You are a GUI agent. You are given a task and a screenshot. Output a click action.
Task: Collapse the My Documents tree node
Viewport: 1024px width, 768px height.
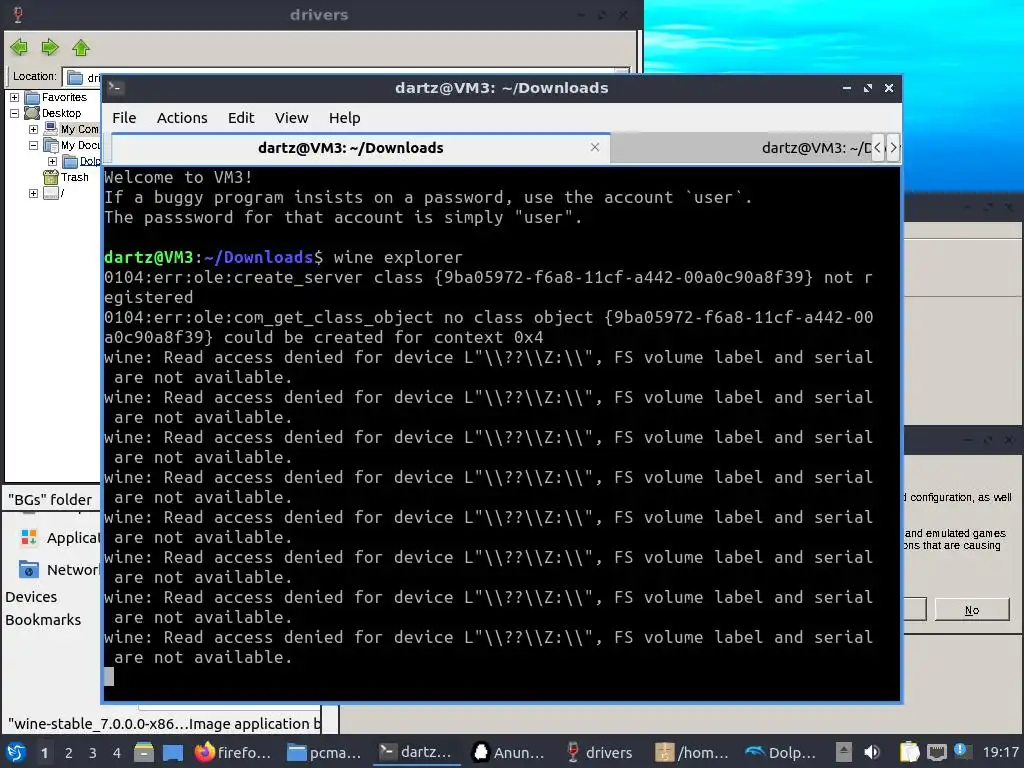point(33,145)
